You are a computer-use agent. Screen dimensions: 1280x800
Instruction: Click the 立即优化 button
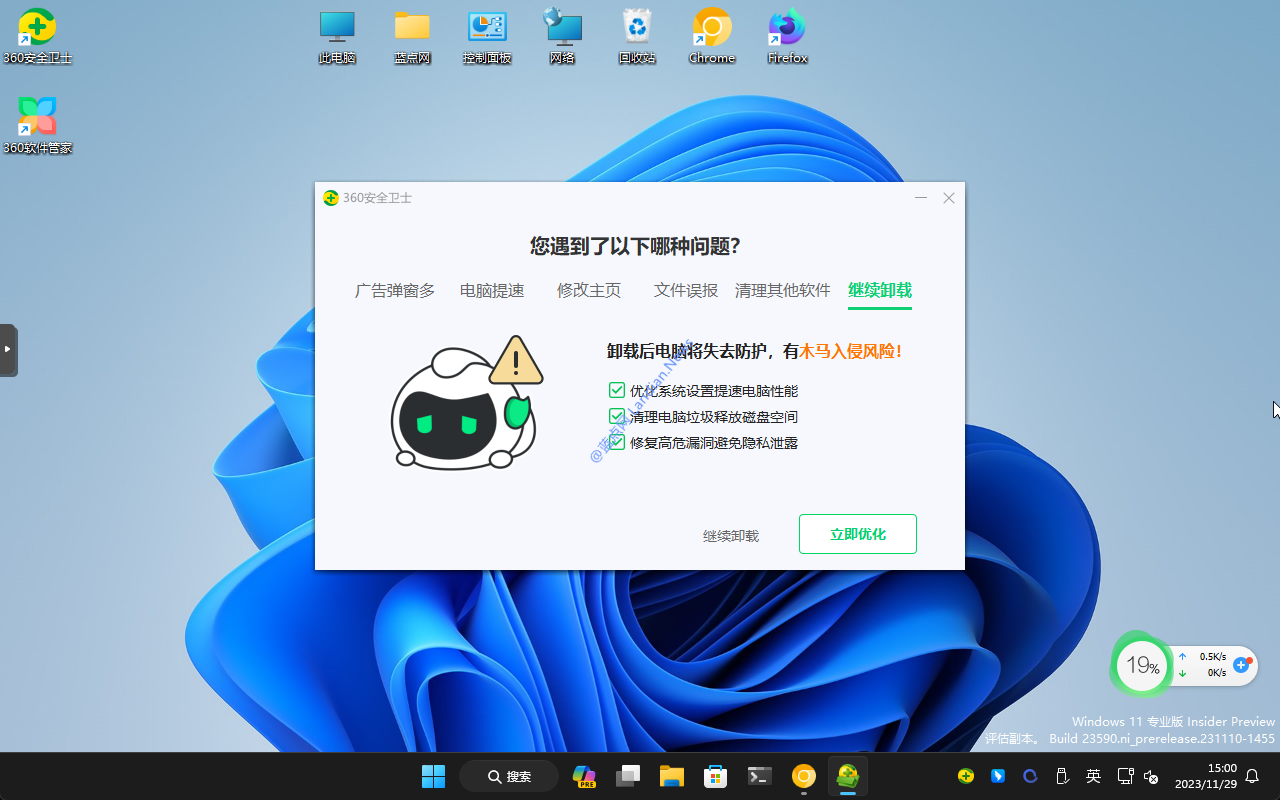click(858, 534)
